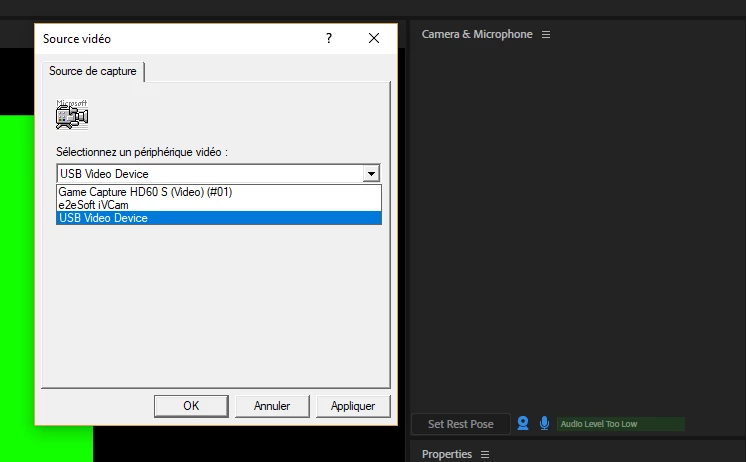Open the Properties panel menu
Image resolution: width=746 pixels, height=462 pixels.
coord(485,454)
